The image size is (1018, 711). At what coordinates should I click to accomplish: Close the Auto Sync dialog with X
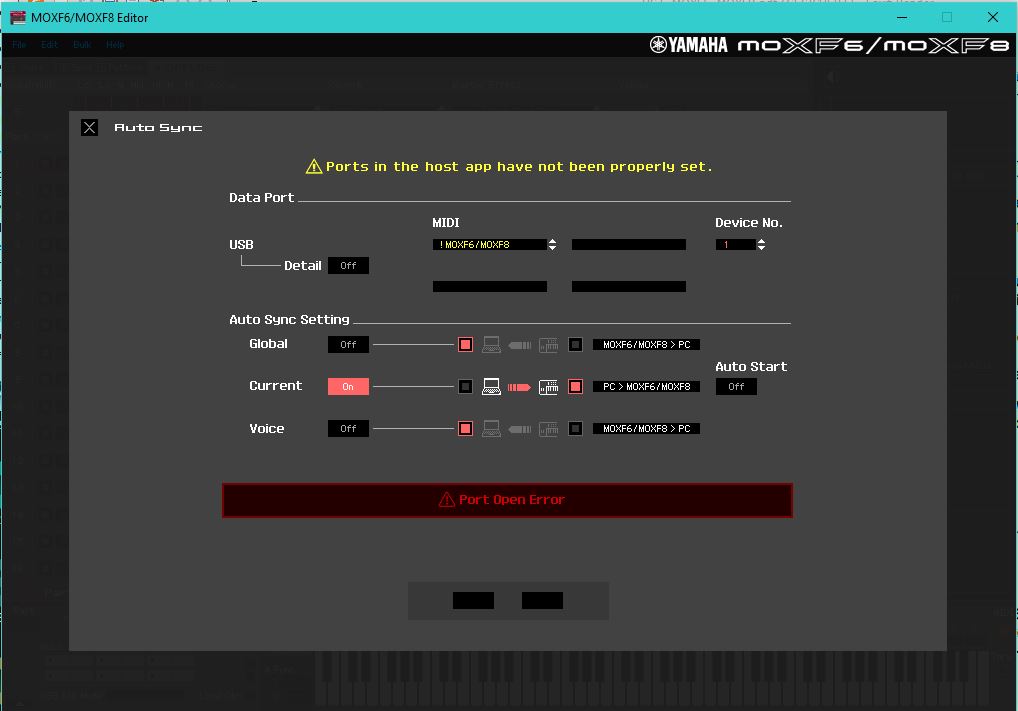pos(90,127)
